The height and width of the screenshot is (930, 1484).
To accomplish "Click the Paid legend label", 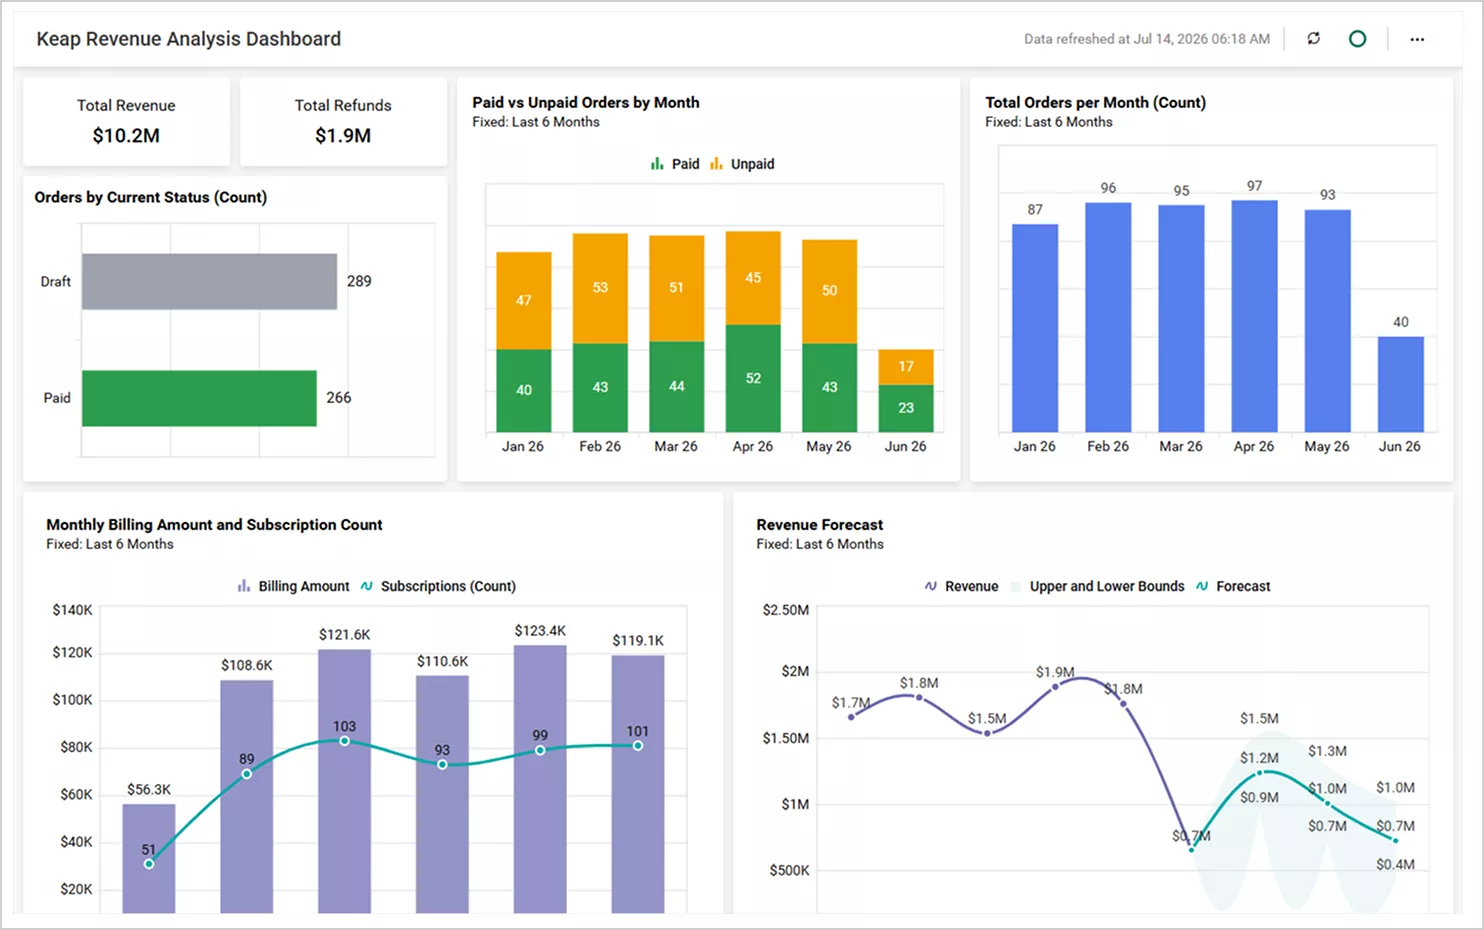I will (686, 164).
